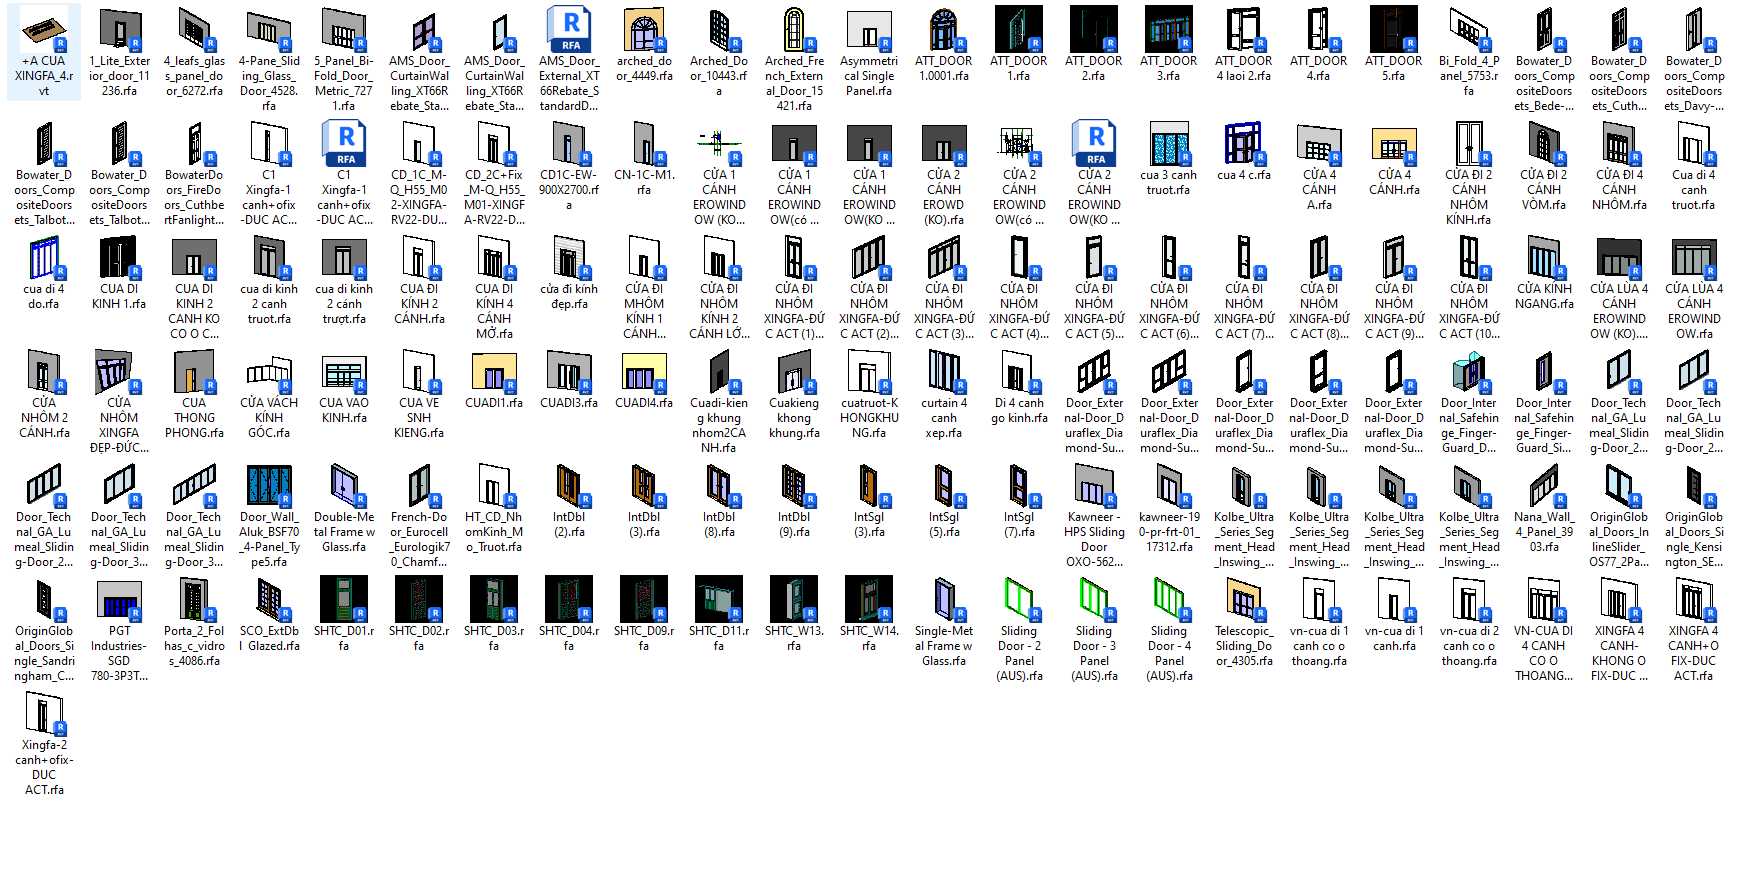Click the ATT_DOOR 4 laoi 2.rfa name
The image size is (1742, 878).
(1244, 68)
